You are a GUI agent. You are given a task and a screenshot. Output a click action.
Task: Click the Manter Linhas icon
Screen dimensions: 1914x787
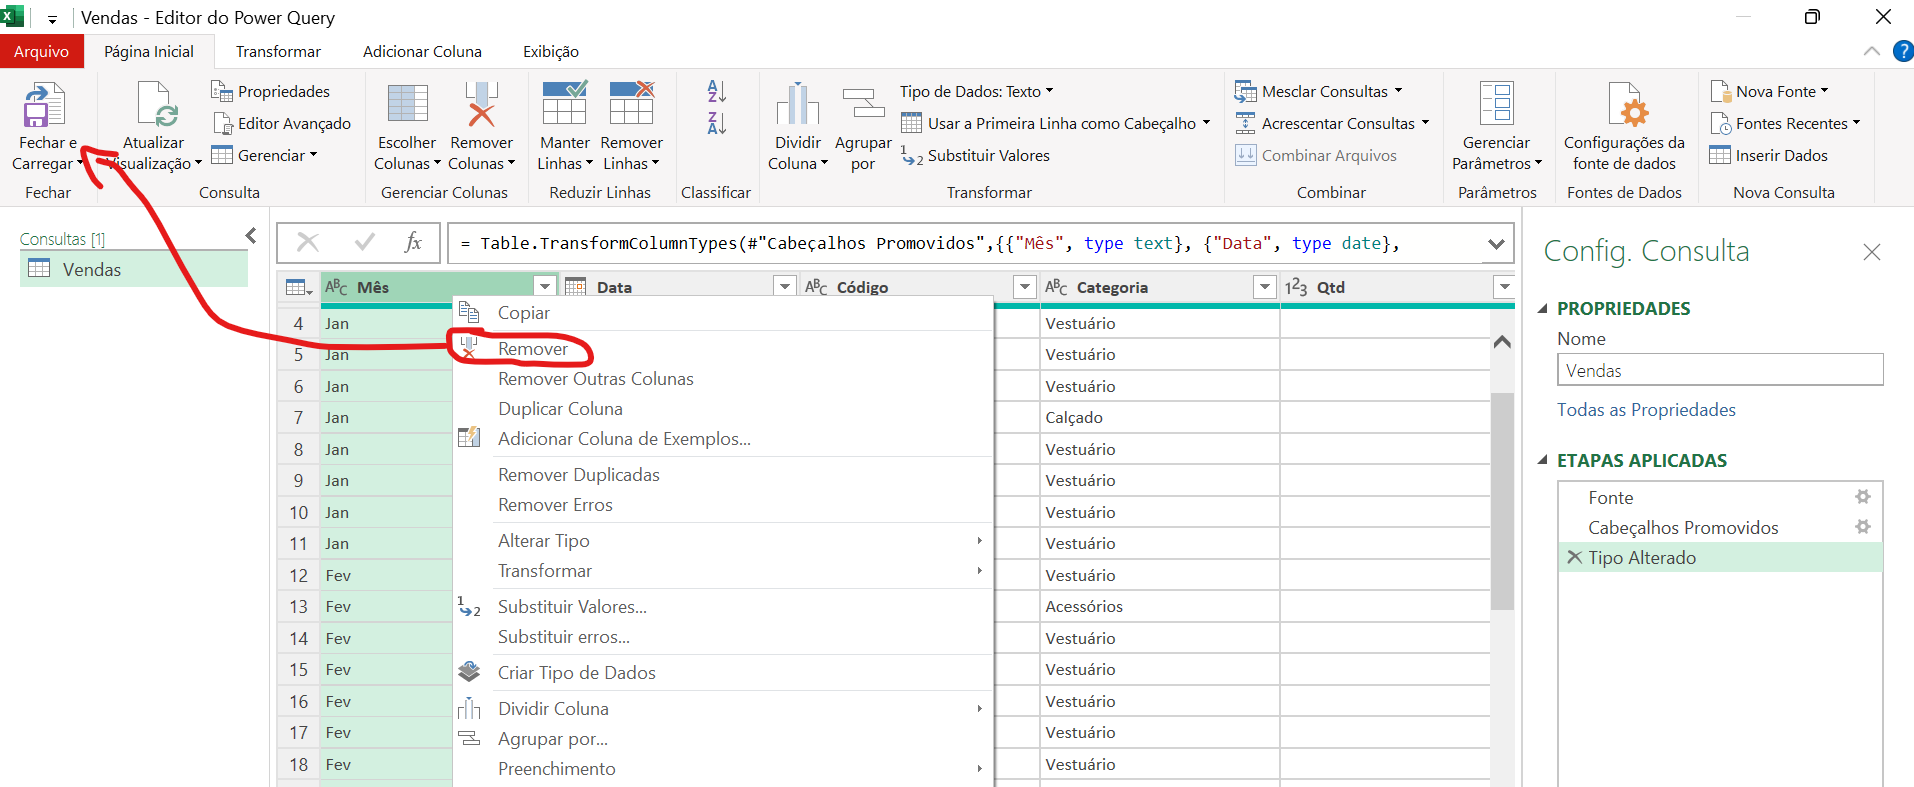564,104
